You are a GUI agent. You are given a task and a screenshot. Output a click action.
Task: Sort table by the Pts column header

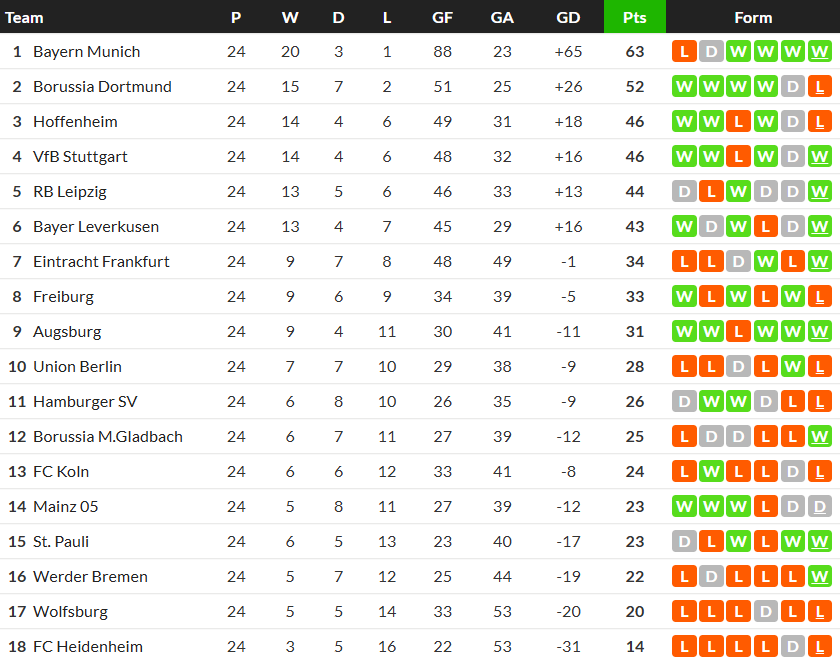634,17
